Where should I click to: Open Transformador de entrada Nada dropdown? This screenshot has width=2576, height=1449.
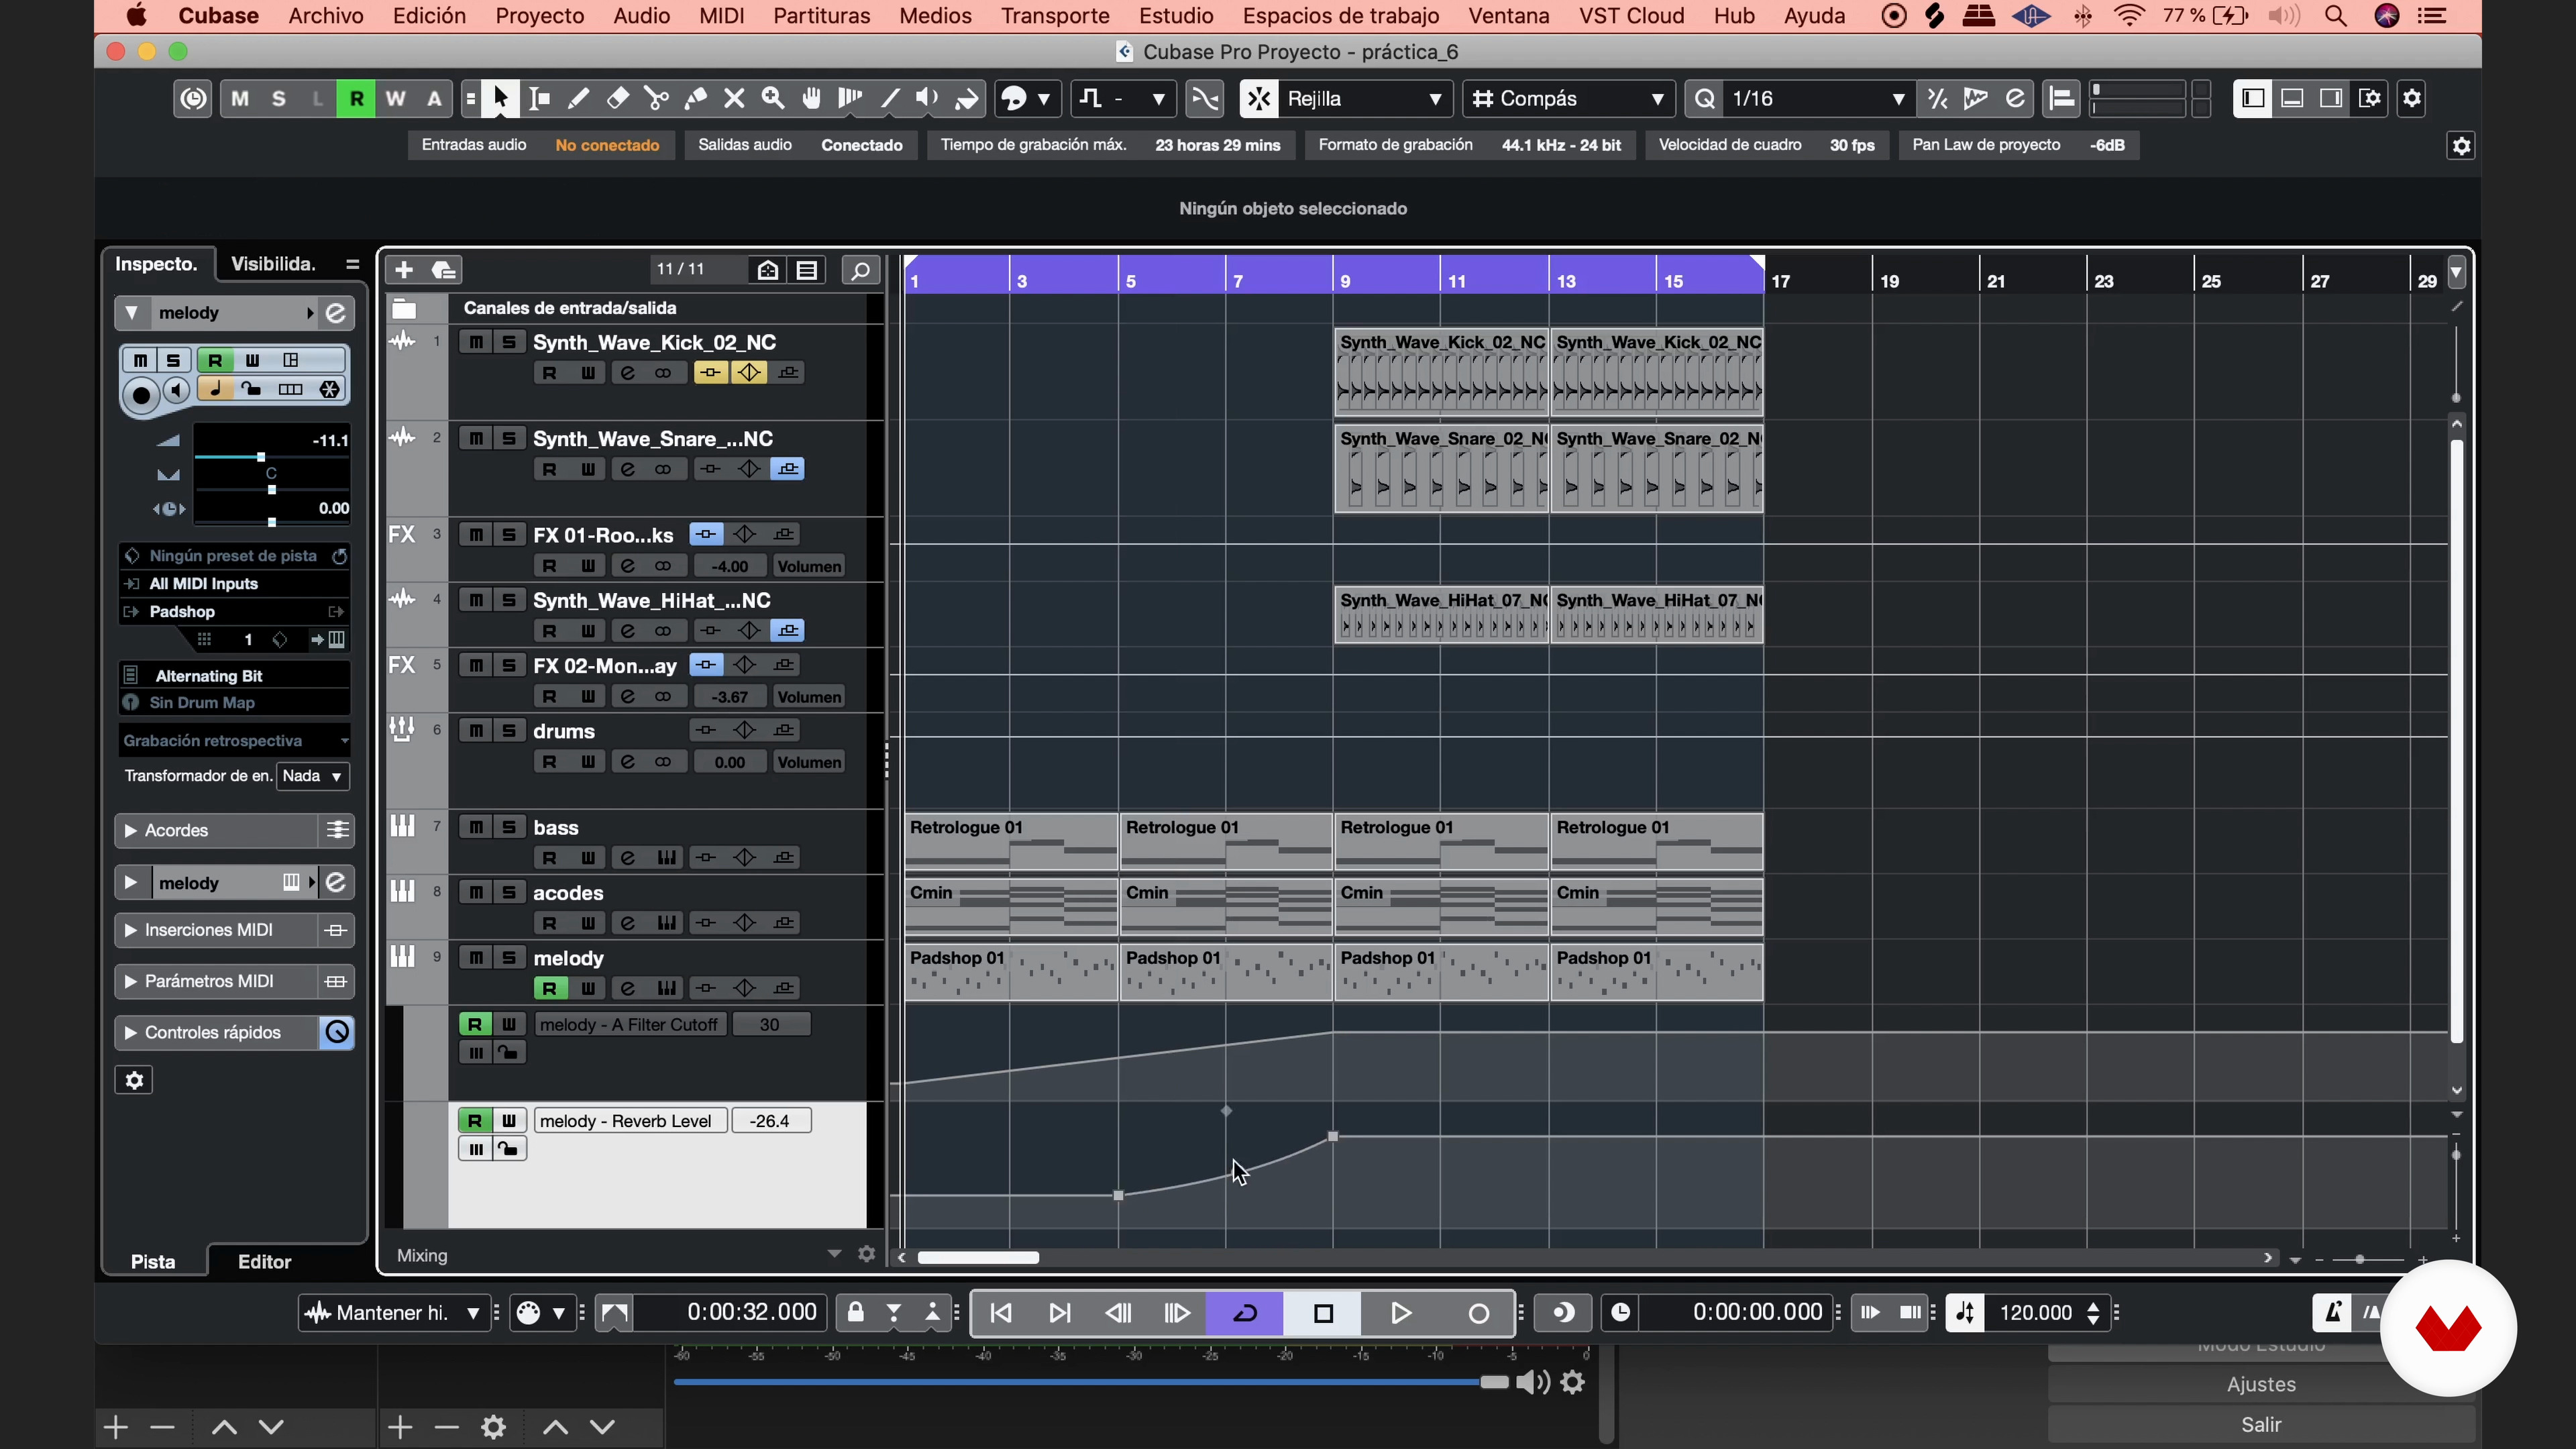coord(313,776)
